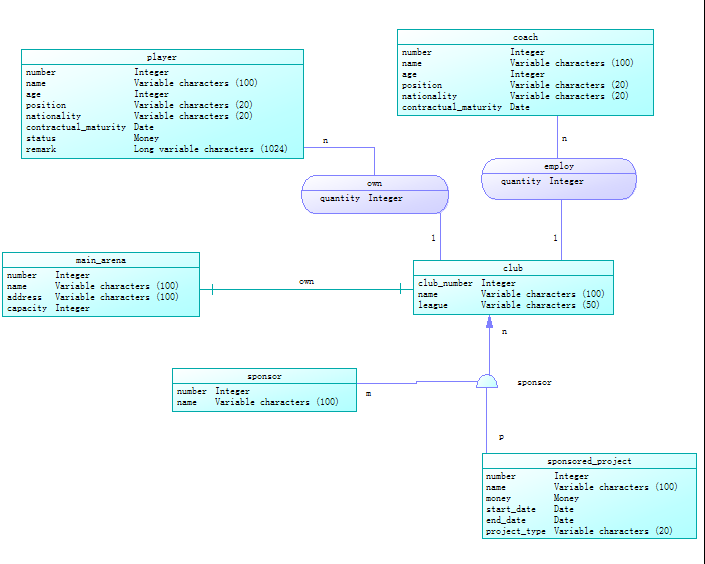Click the 'nationality' attribute in coach
Viewport: 705px width, 564px height.
click(x=429, y=96)
